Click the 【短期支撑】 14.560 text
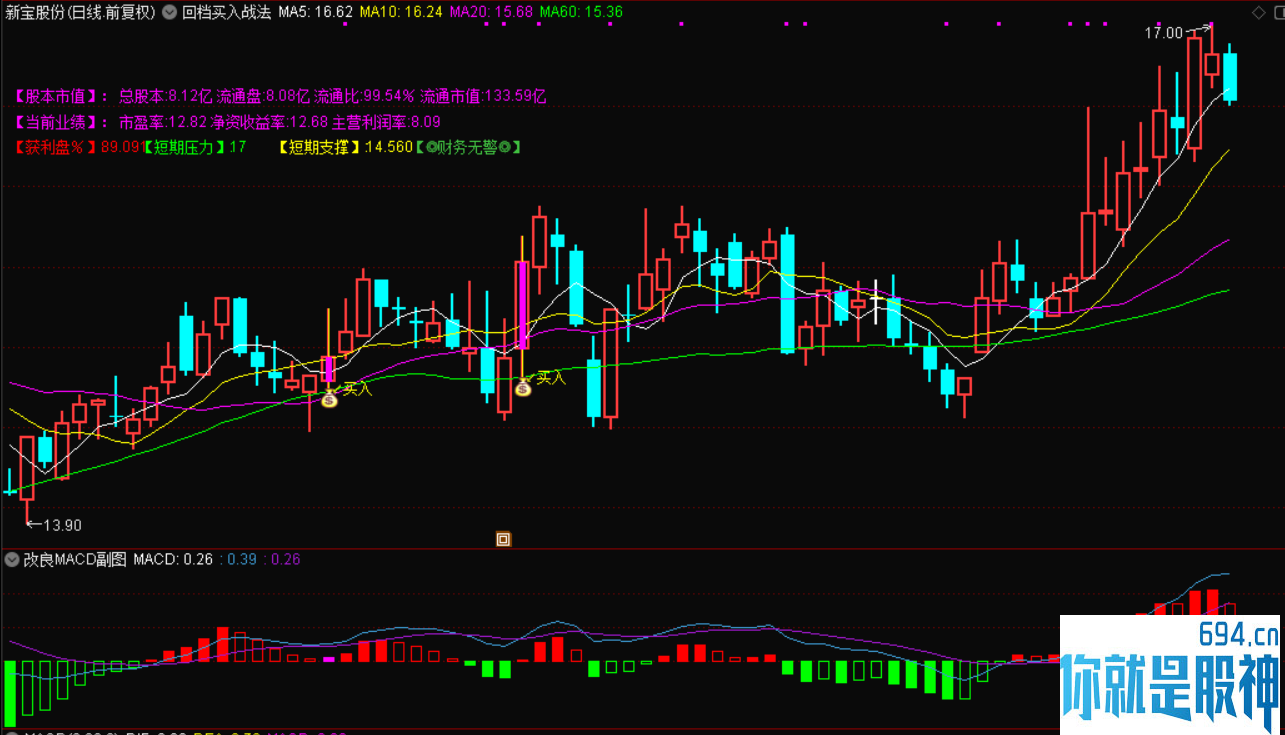 click(346, 147)
